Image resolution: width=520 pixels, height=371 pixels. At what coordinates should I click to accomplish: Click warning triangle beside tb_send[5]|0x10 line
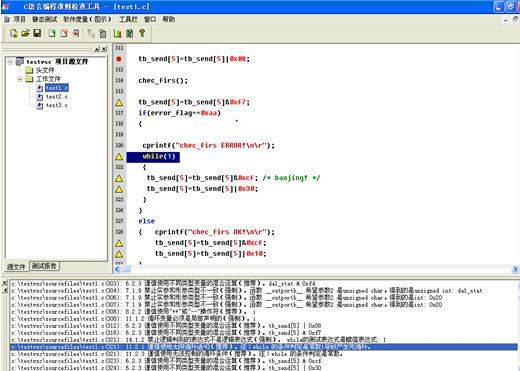(119, 254)
